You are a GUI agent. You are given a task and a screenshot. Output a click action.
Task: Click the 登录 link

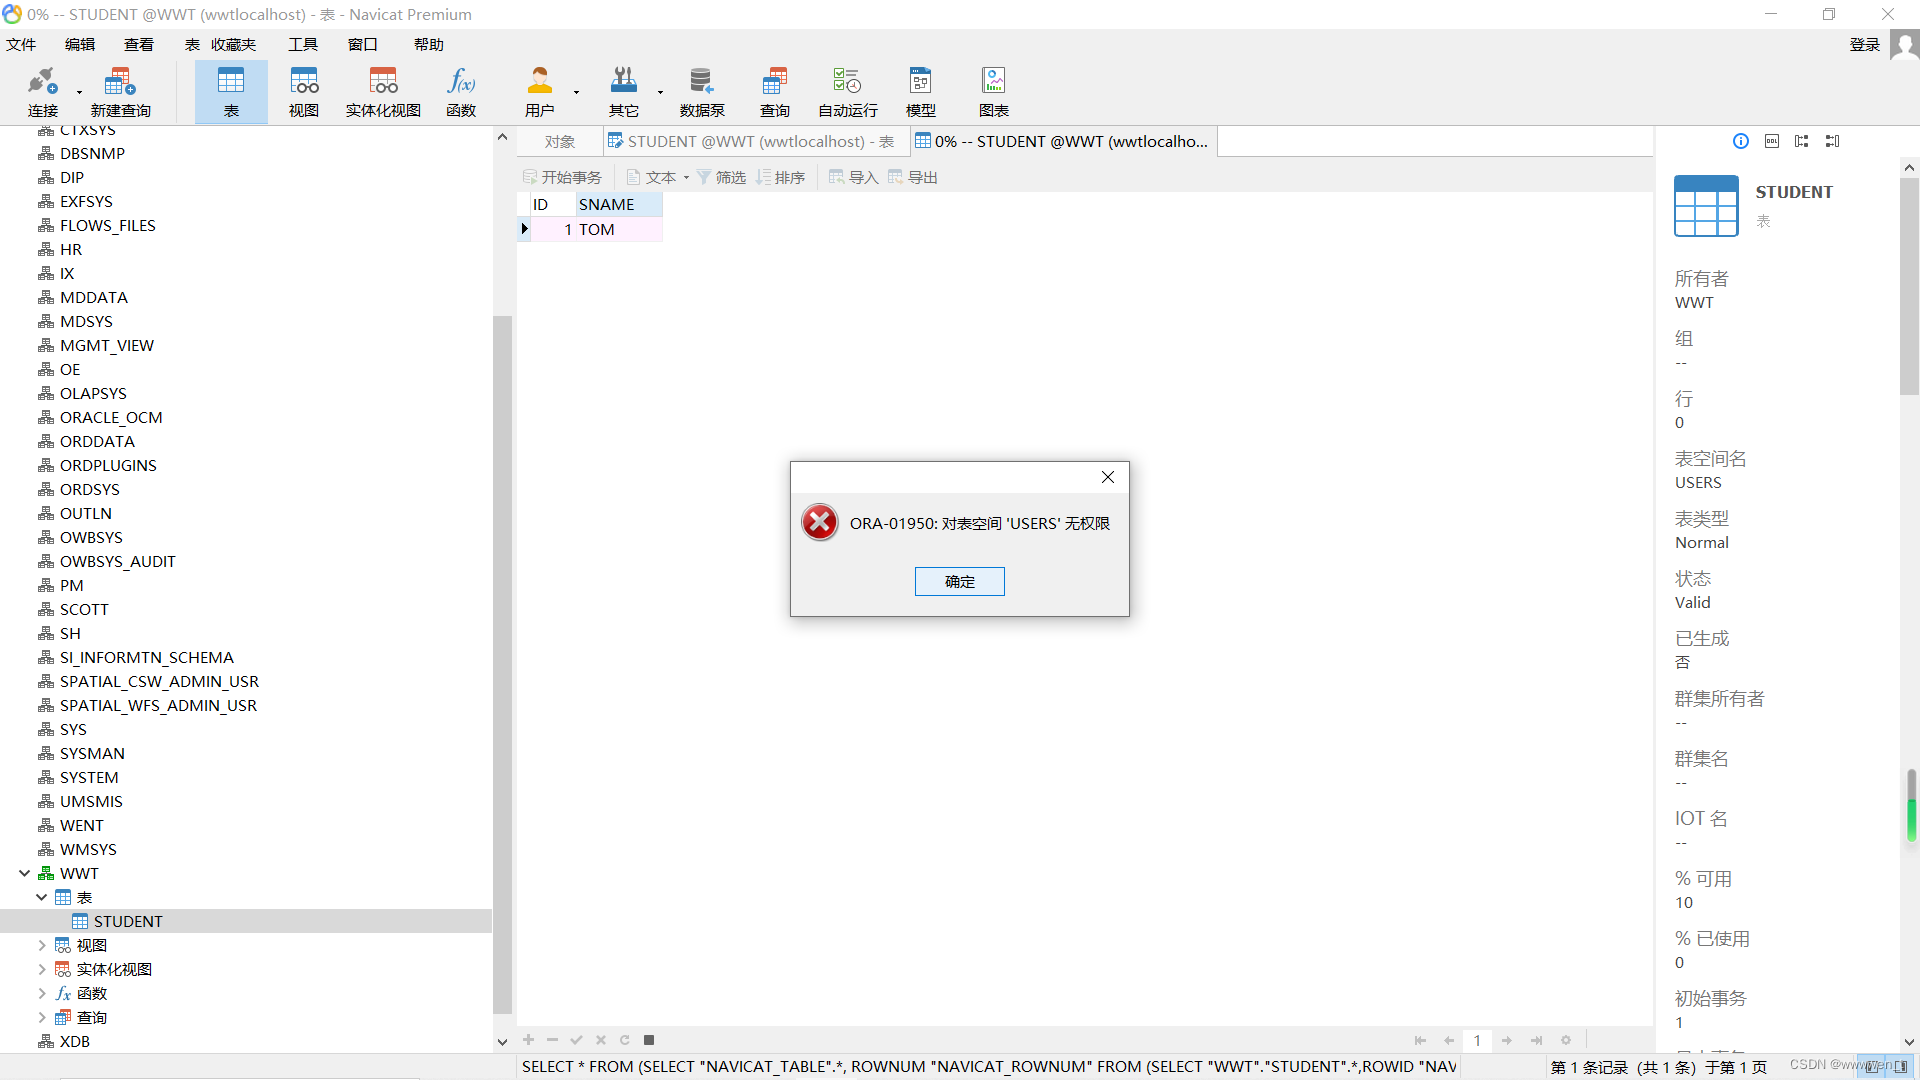1864,44
